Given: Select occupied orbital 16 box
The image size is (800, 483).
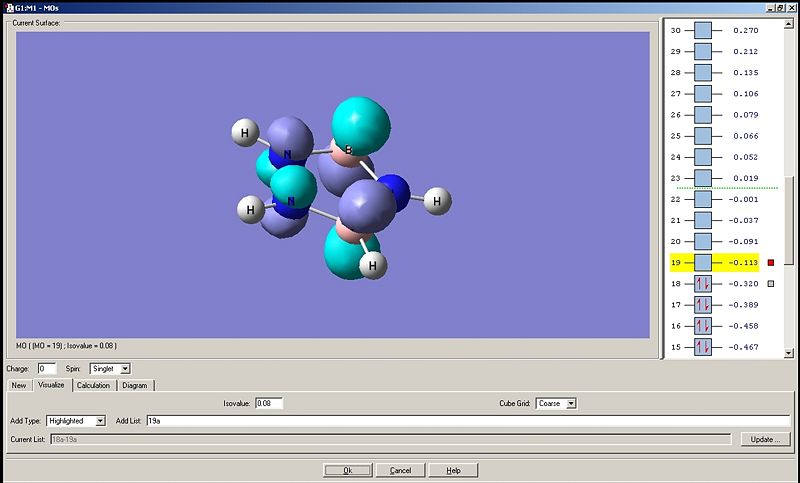Looking at the screenshot, I should click(x=703, y=326).
